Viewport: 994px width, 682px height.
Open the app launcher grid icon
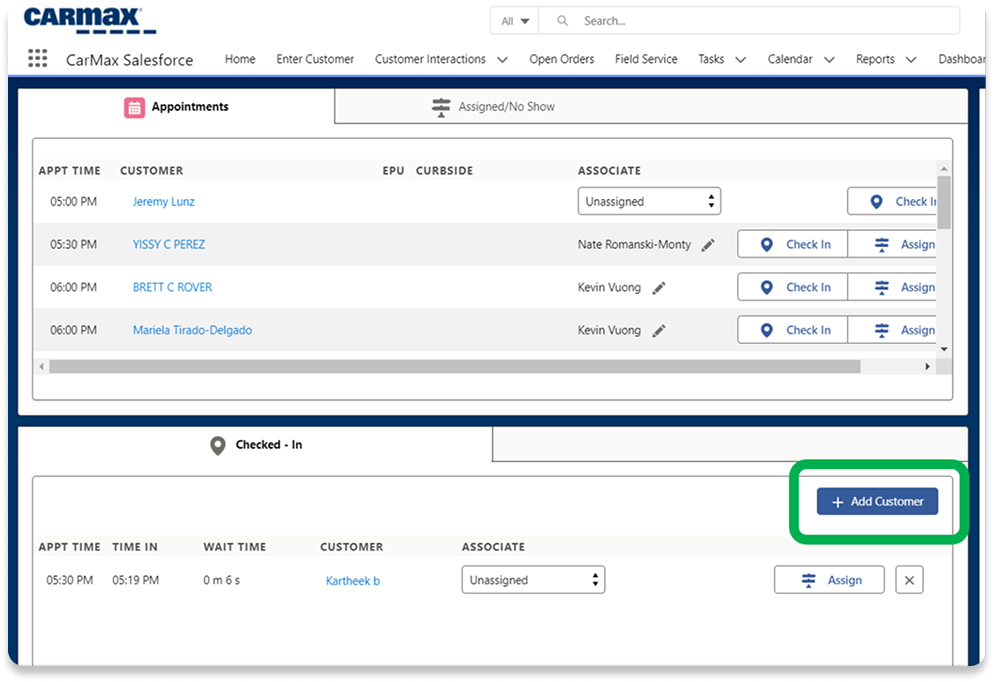pyautogui.click(x=37, y=58)
